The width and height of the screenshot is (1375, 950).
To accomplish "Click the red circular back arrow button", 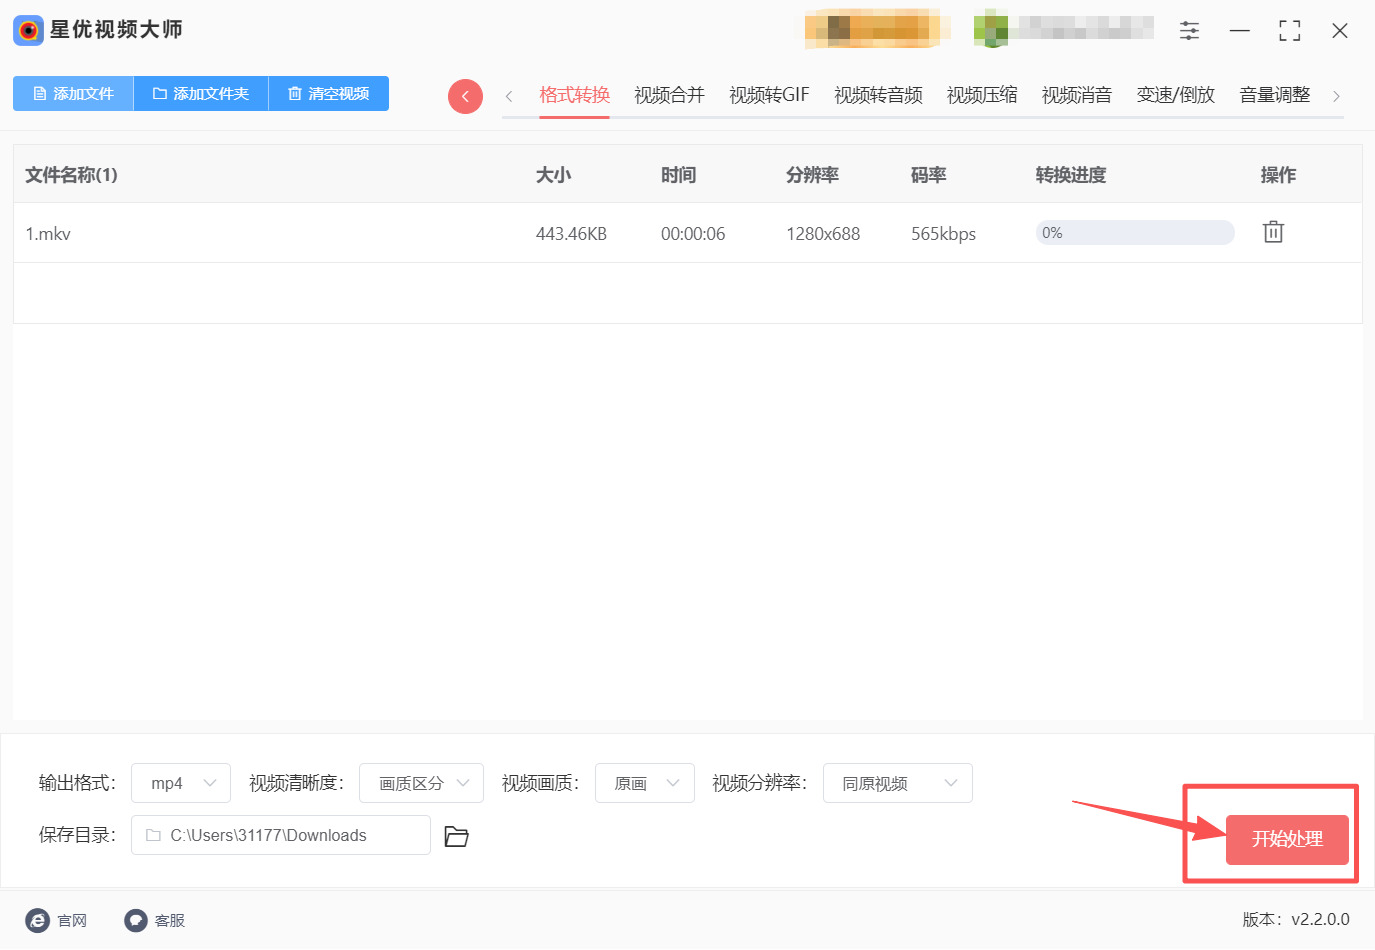I will [465, 96].
